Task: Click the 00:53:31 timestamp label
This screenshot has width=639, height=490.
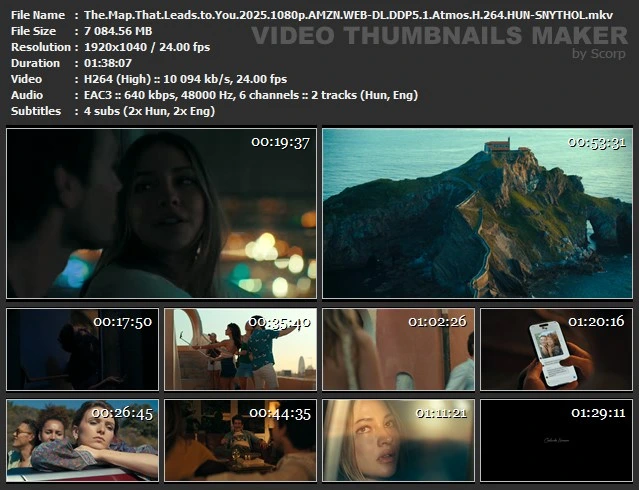Action: 596,142
